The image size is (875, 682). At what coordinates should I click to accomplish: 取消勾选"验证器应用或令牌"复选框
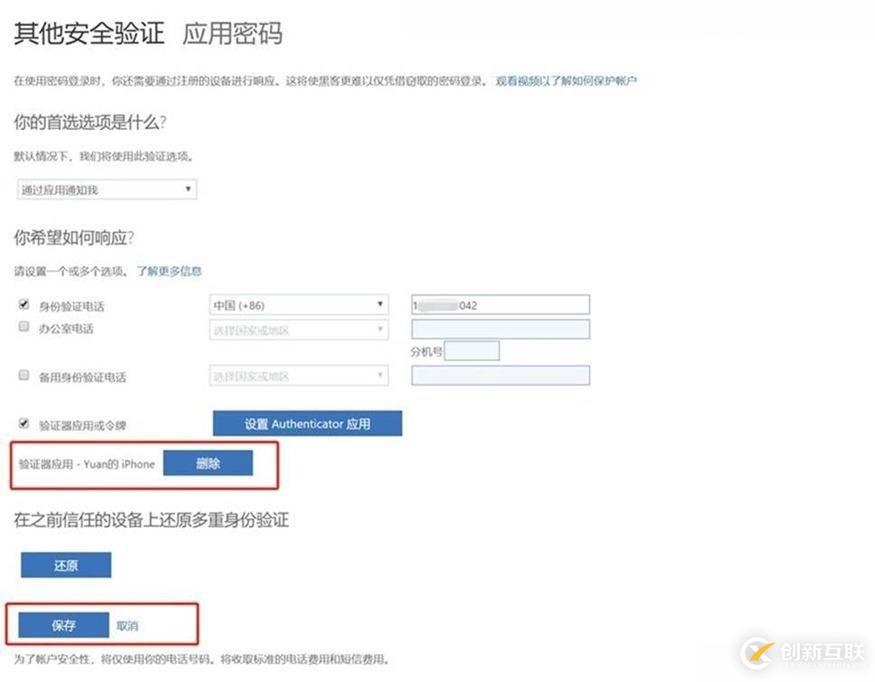point(23,421)
